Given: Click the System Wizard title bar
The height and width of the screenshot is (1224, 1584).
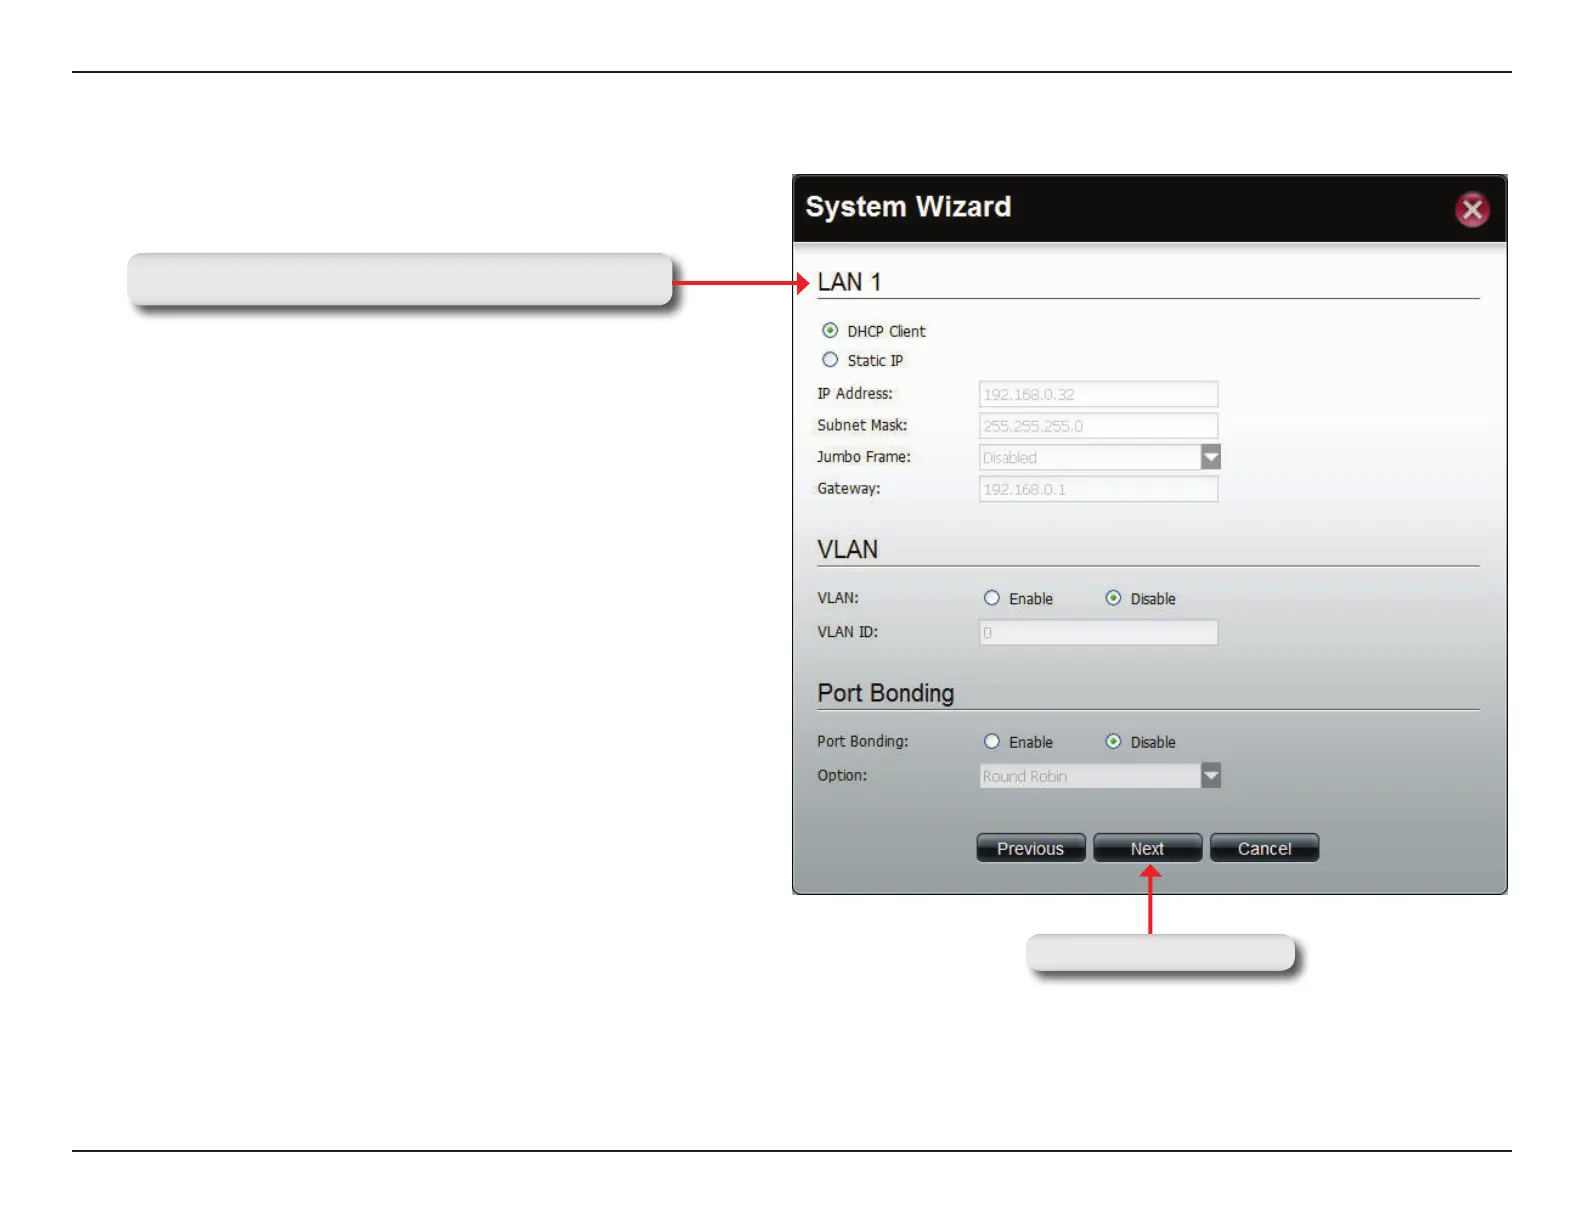Looking at the screenshot, I should 1100,208.
